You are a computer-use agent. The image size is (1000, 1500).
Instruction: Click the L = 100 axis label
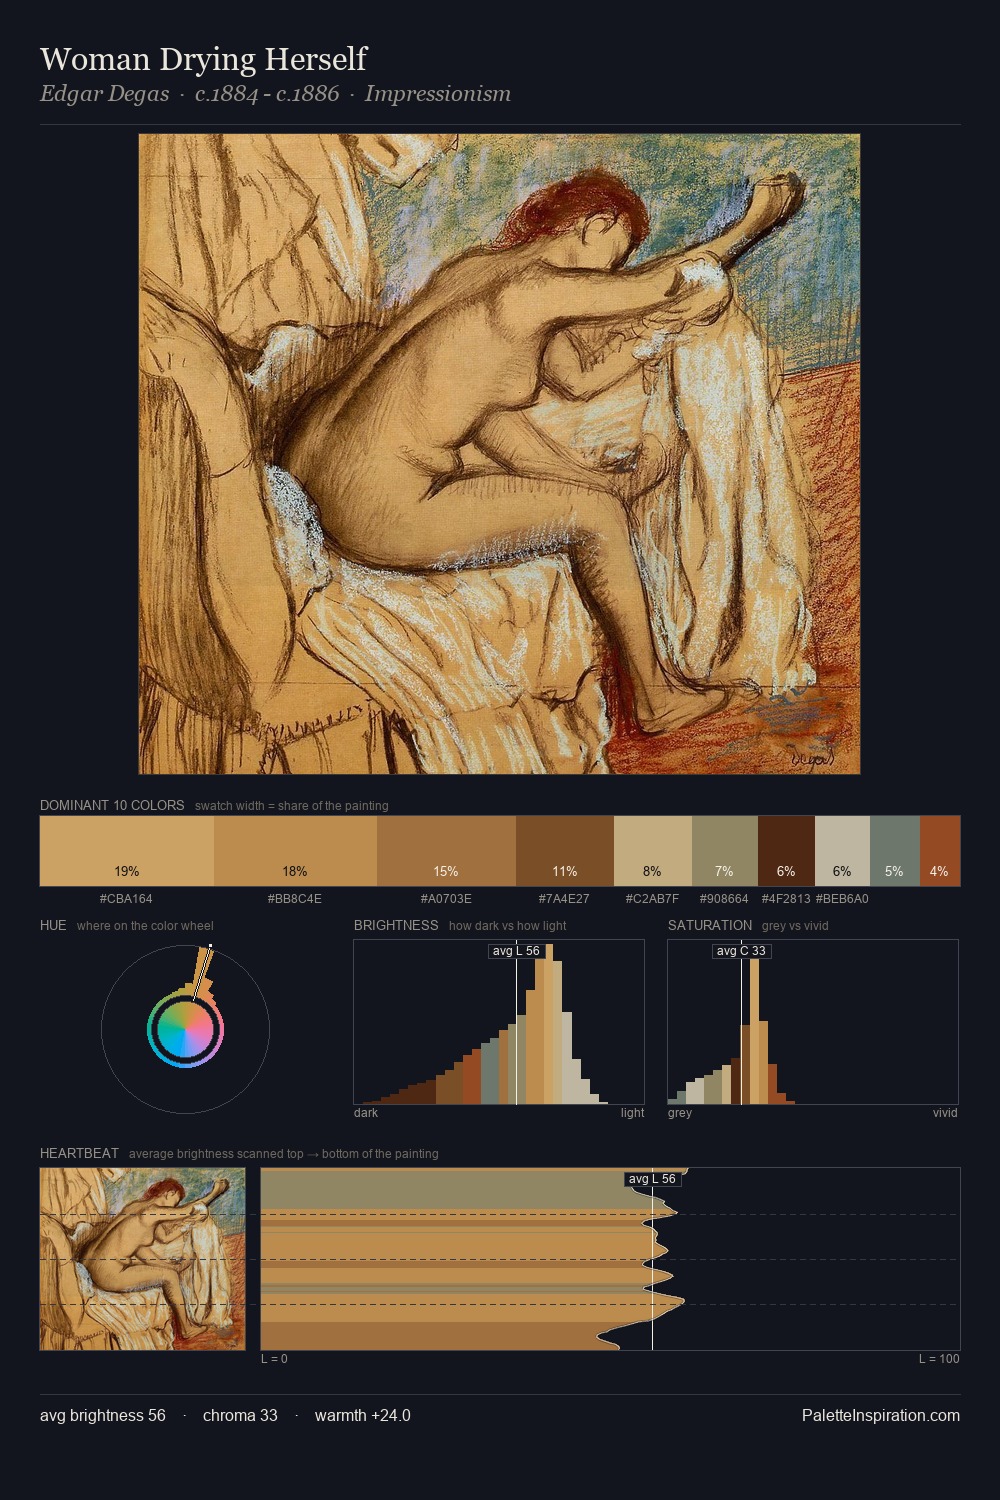939,1359
